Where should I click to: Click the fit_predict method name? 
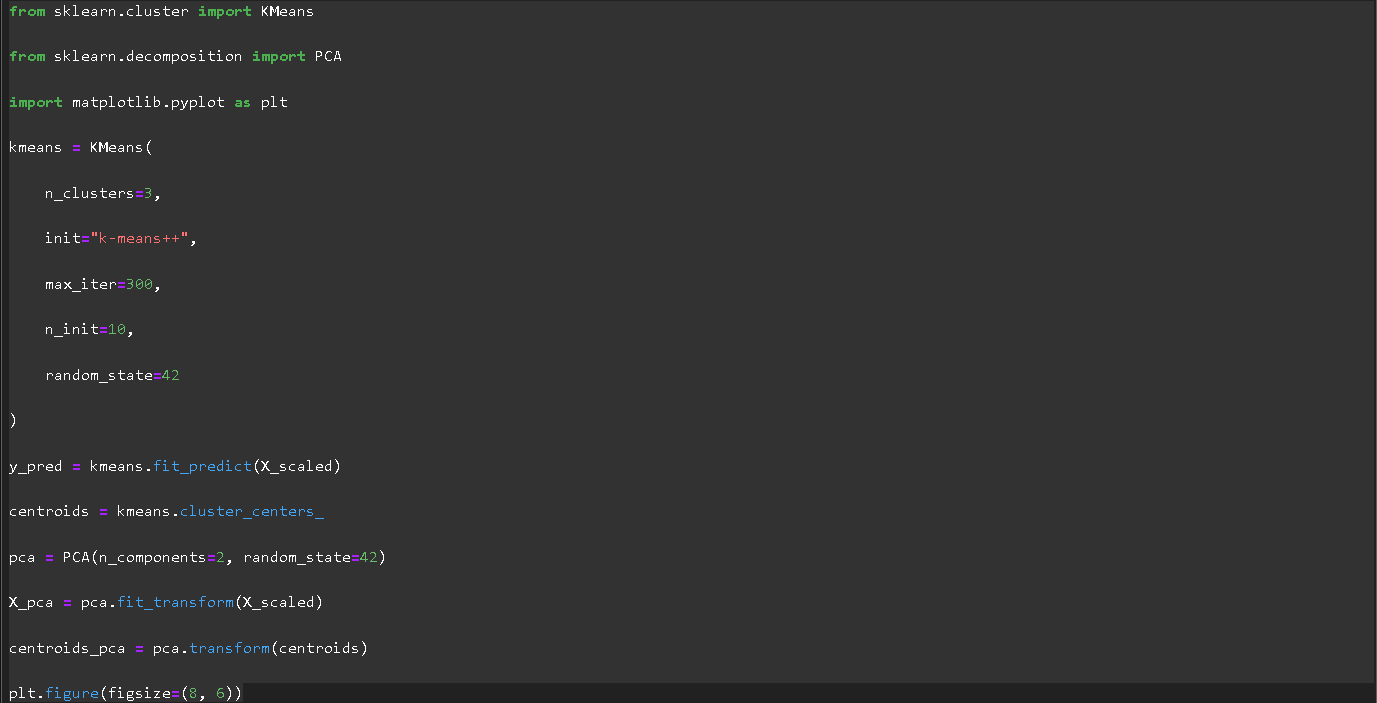point(202,466)
